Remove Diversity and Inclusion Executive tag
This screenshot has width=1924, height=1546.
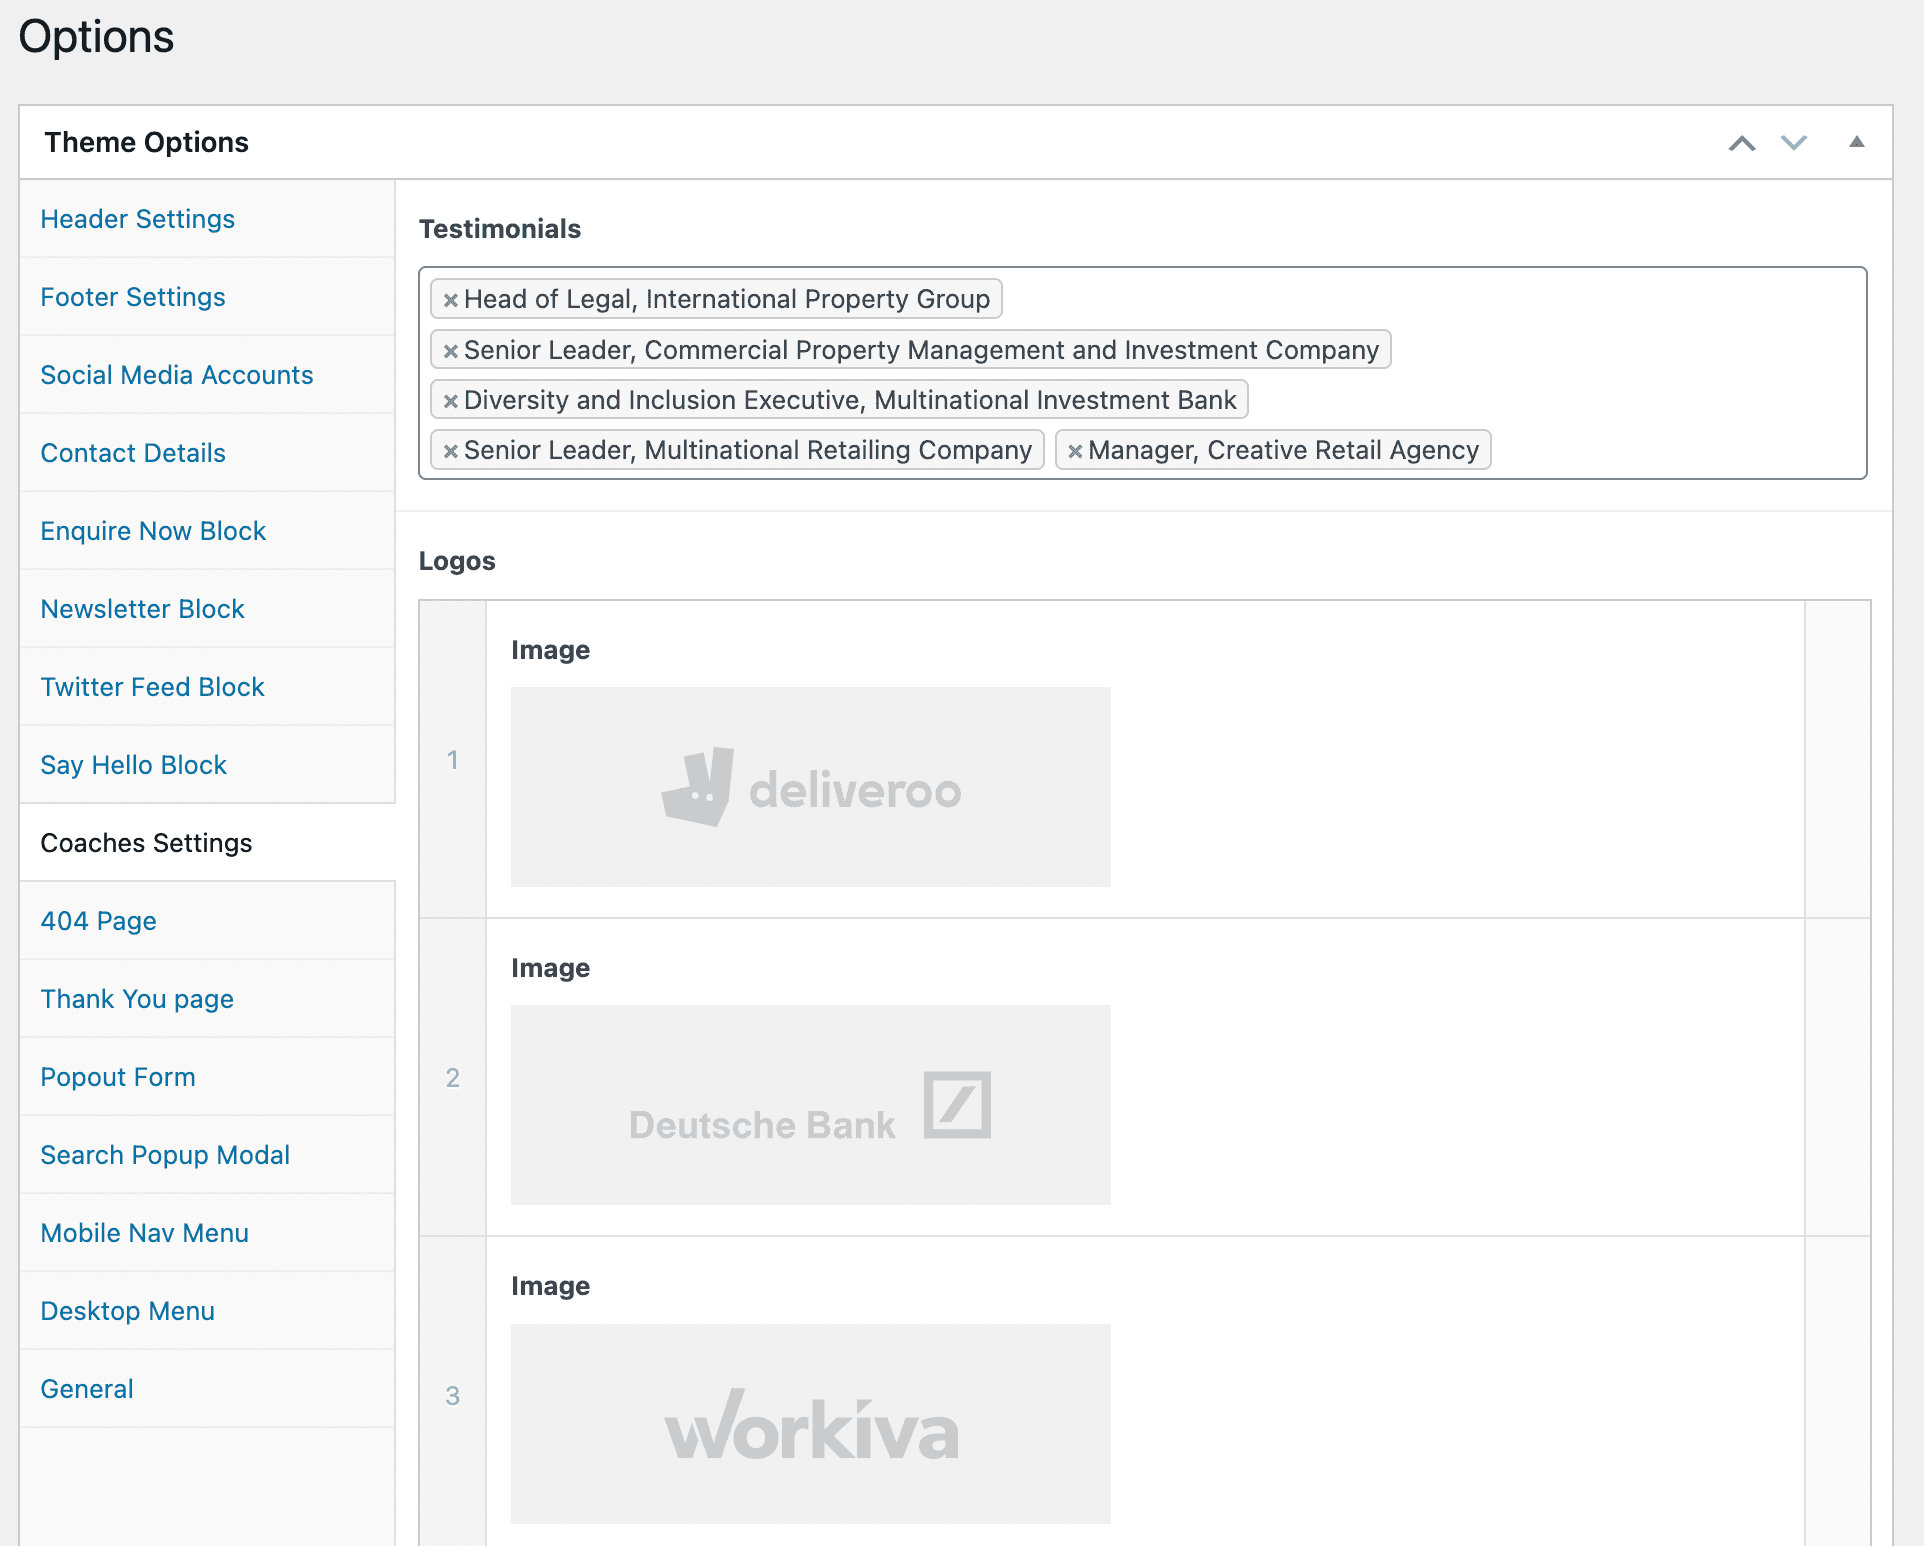[451, 401]
